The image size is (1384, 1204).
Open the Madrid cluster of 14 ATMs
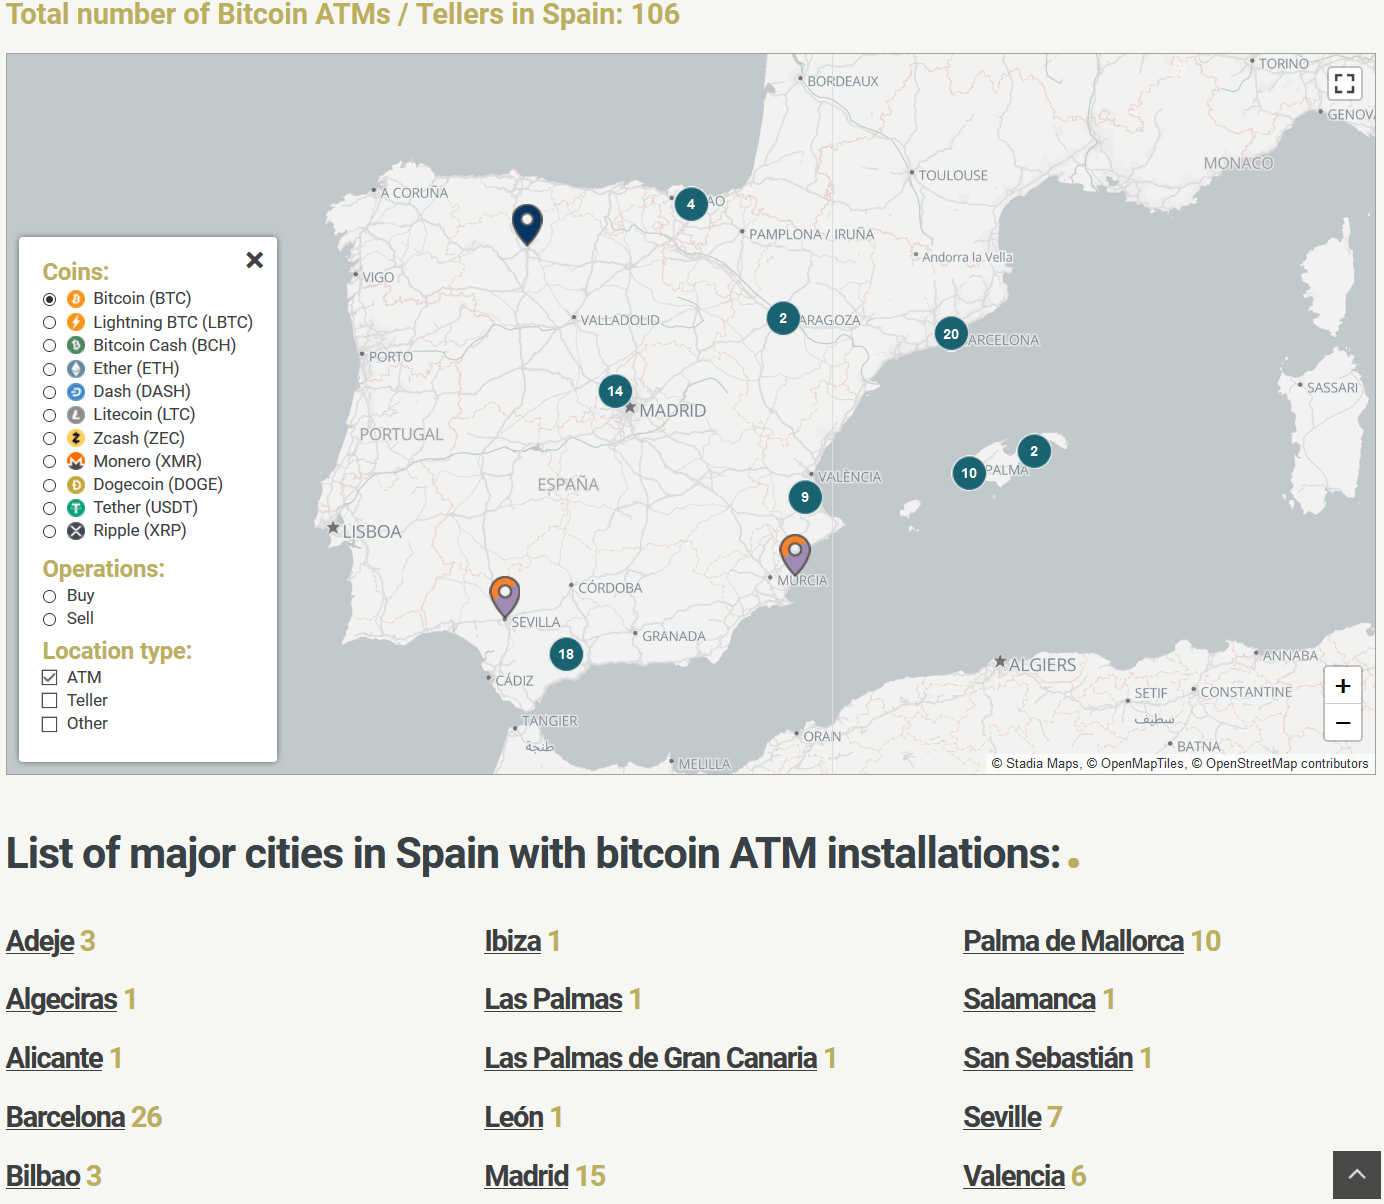coord(615,391)
